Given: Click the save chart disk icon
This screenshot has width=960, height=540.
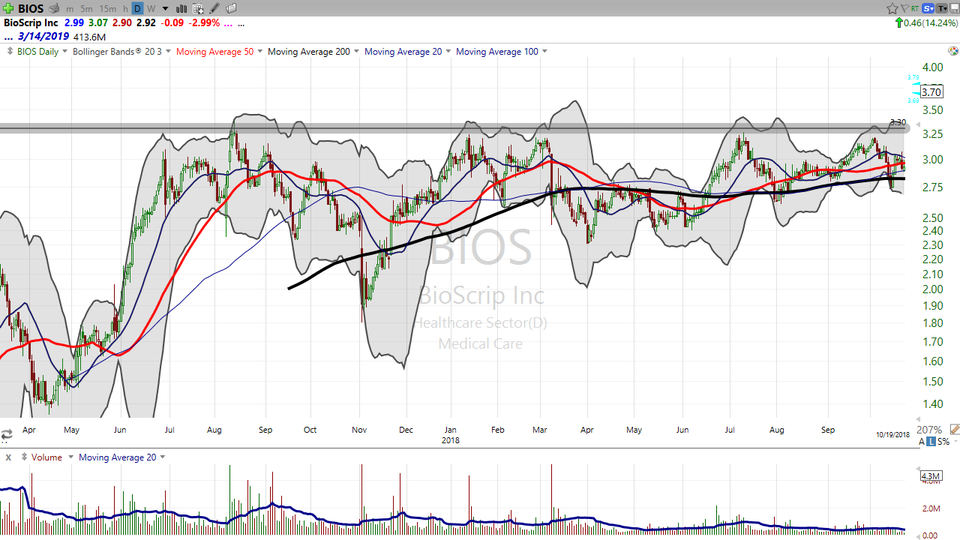Looking at the screenshot, I should tap(953, 8).
